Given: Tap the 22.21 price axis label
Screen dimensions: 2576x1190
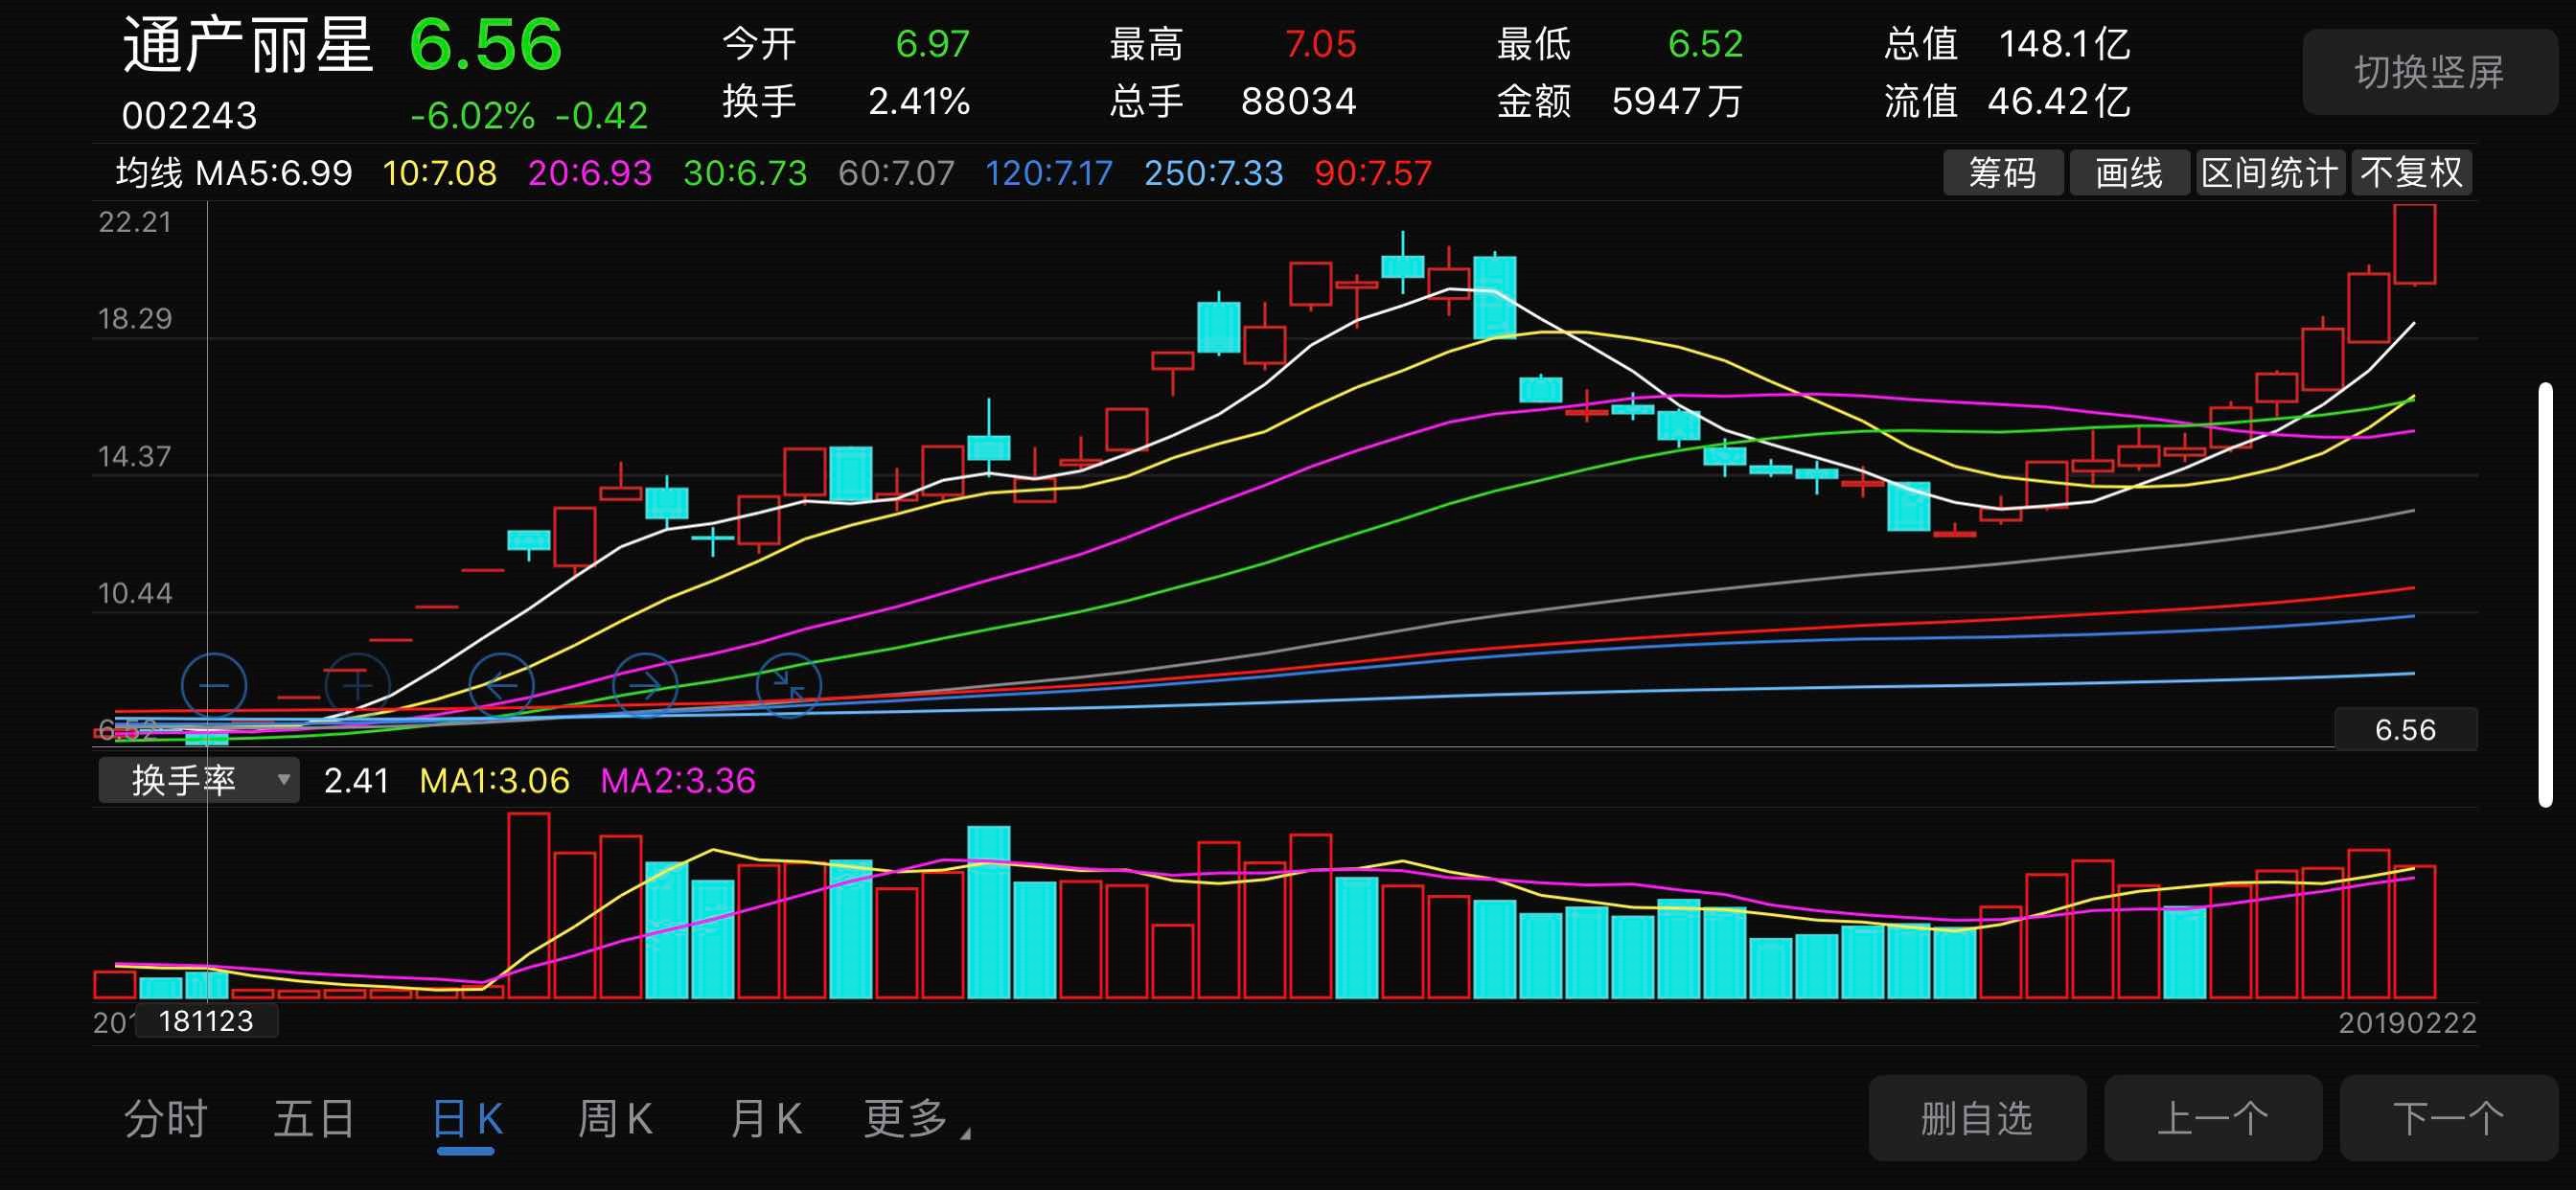Looking at the screenshot, I should (135, 222).
